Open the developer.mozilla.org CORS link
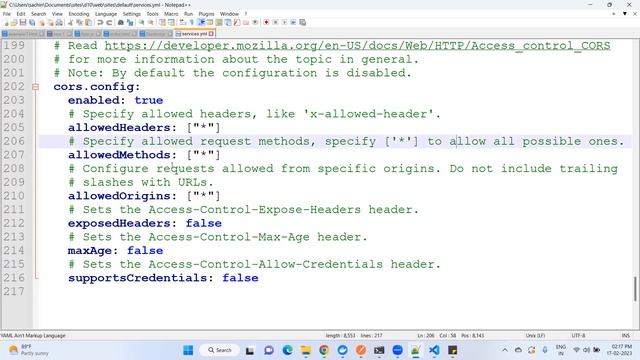Viewport: 640px width, 360px height. click(x=357, y=46)
